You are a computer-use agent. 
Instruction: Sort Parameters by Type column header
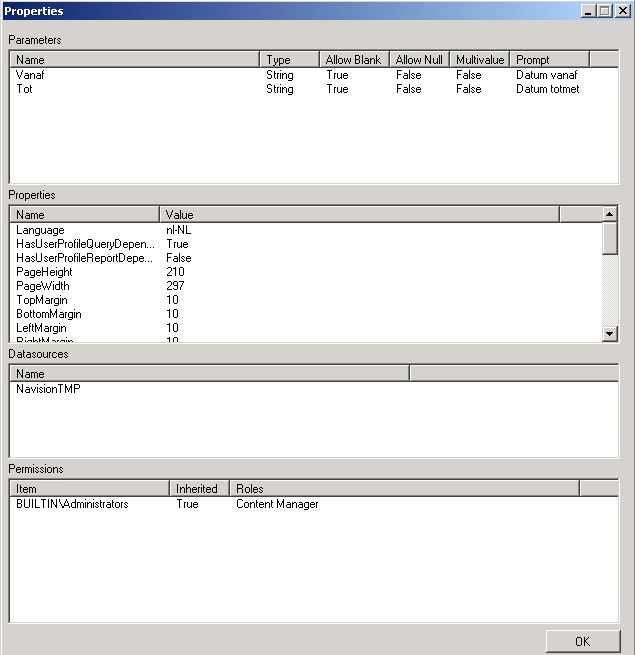[290, 60]
